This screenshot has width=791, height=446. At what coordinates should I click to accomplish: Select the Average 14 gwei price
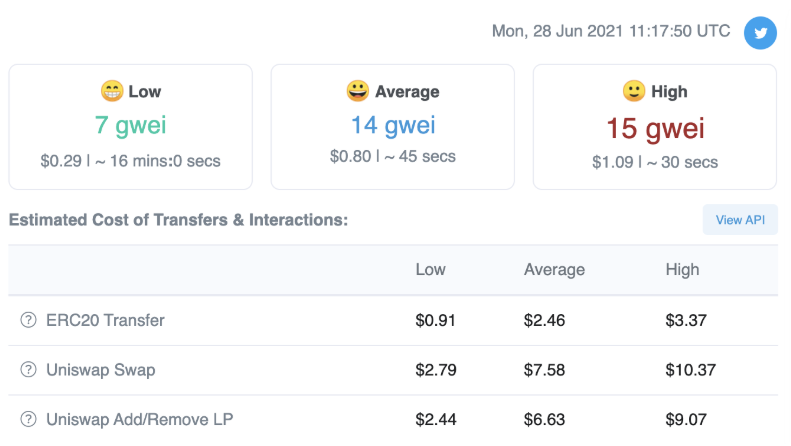click(x=393, y=126)
